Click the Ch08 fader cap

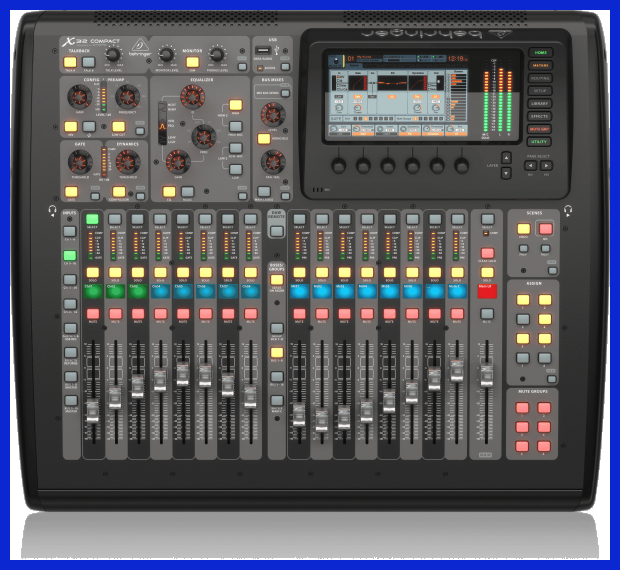pyautogui.click(x=250, y=396)
